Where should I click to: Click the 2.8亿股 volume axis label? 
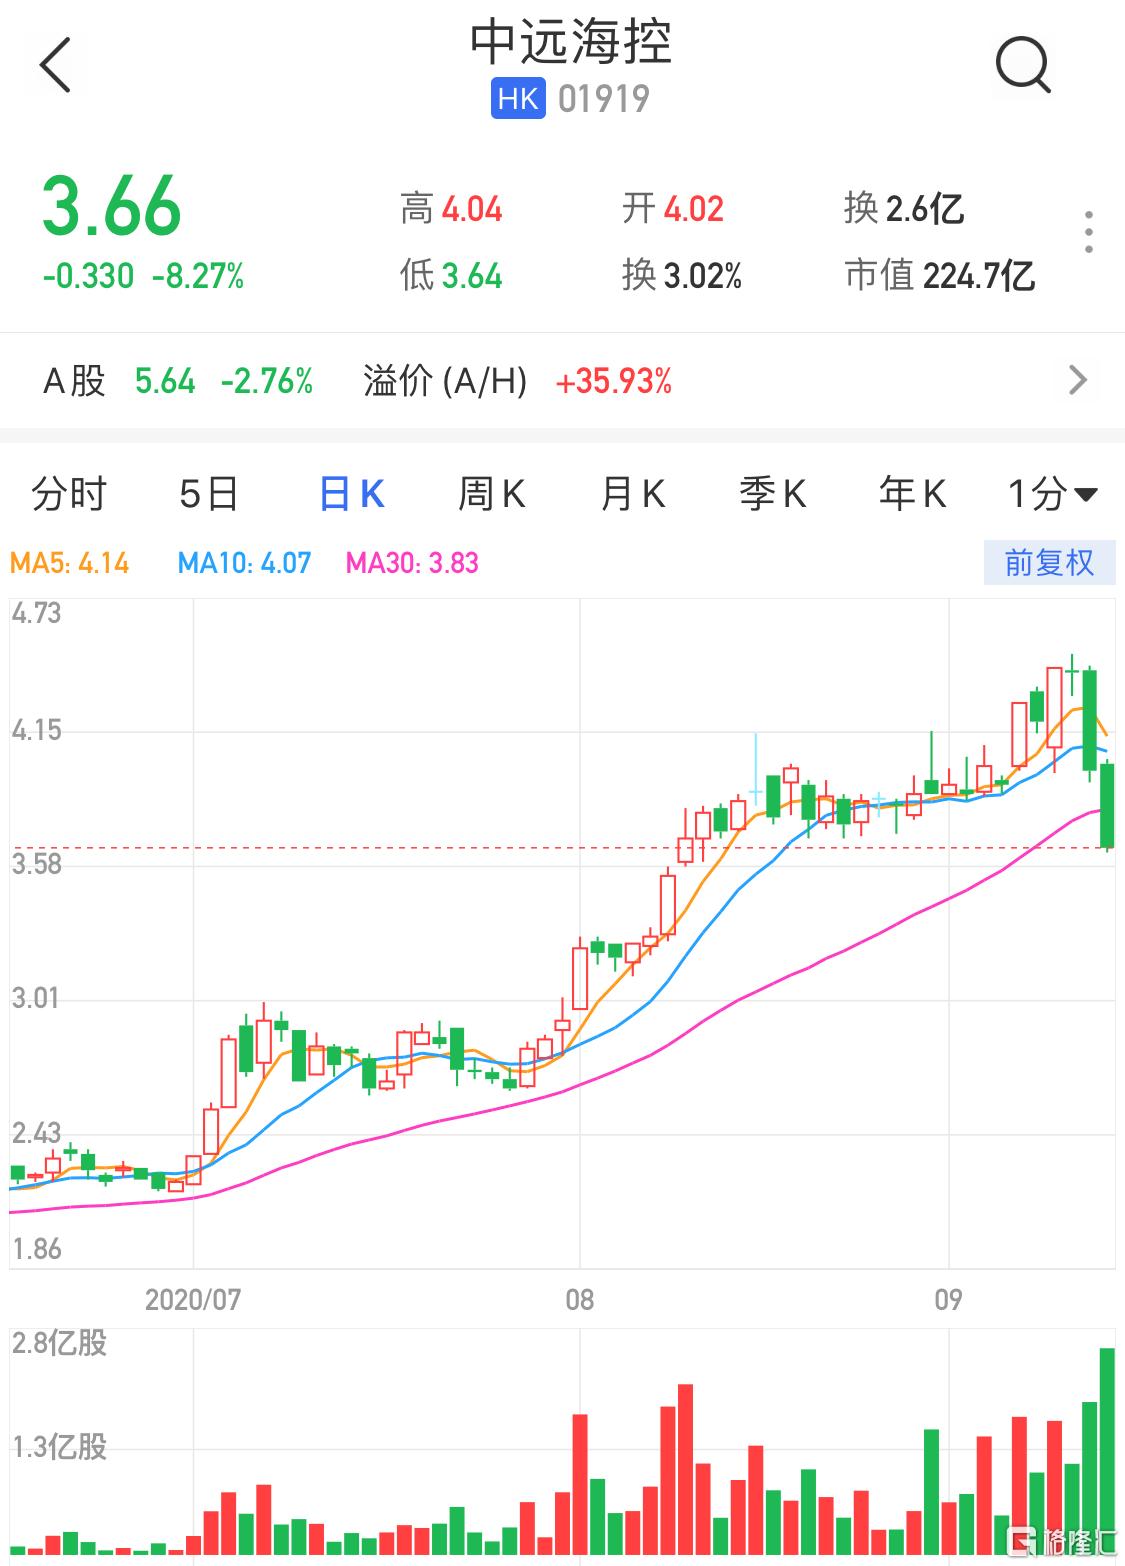click(x=59, y=1343)
